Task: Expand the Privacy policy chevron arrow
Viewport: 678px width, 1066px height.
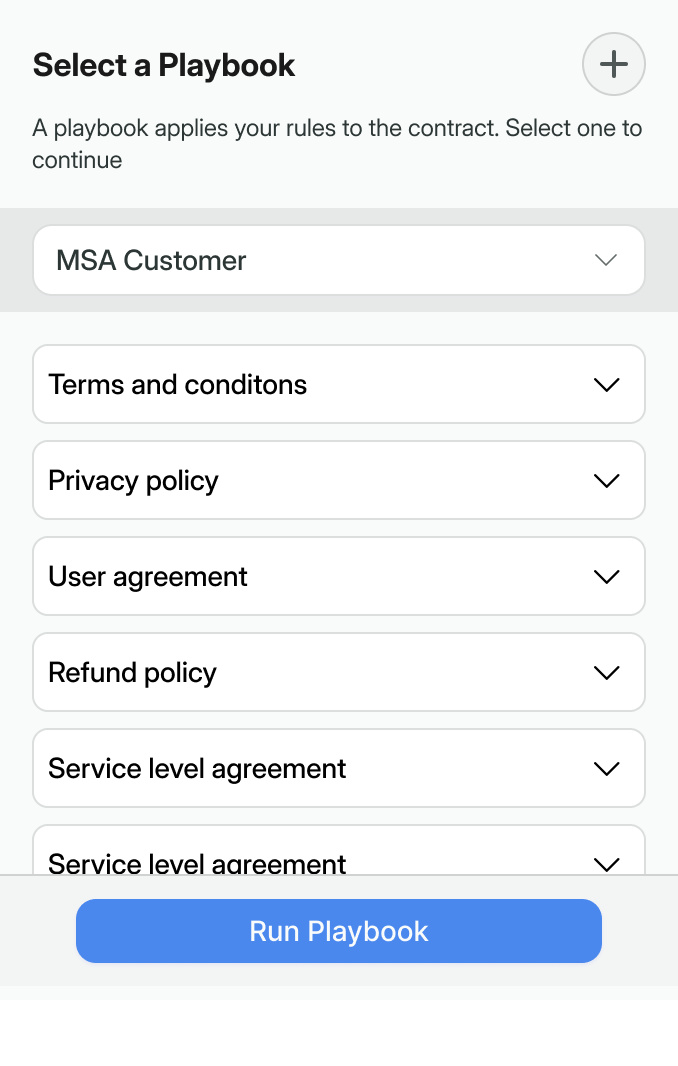Action: tap(606, 481)
